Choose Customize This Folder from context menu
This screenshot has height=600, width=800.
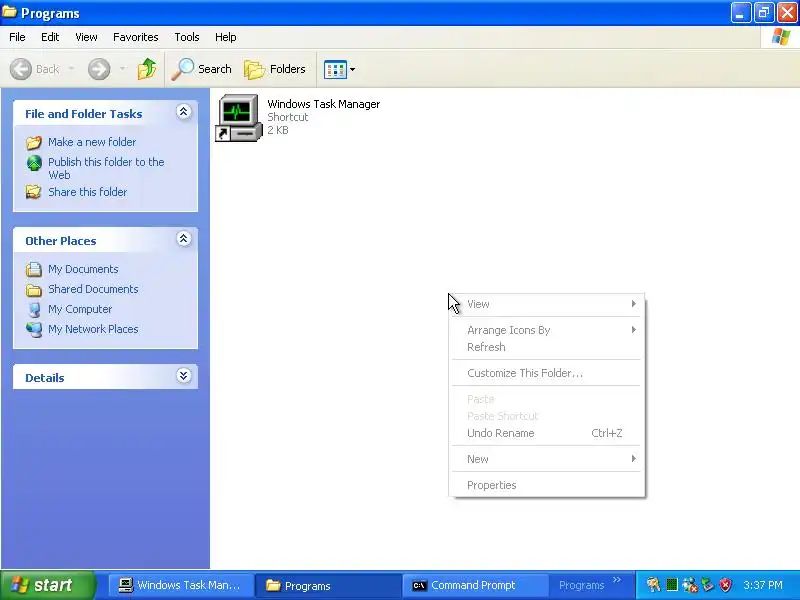[546, 373]
